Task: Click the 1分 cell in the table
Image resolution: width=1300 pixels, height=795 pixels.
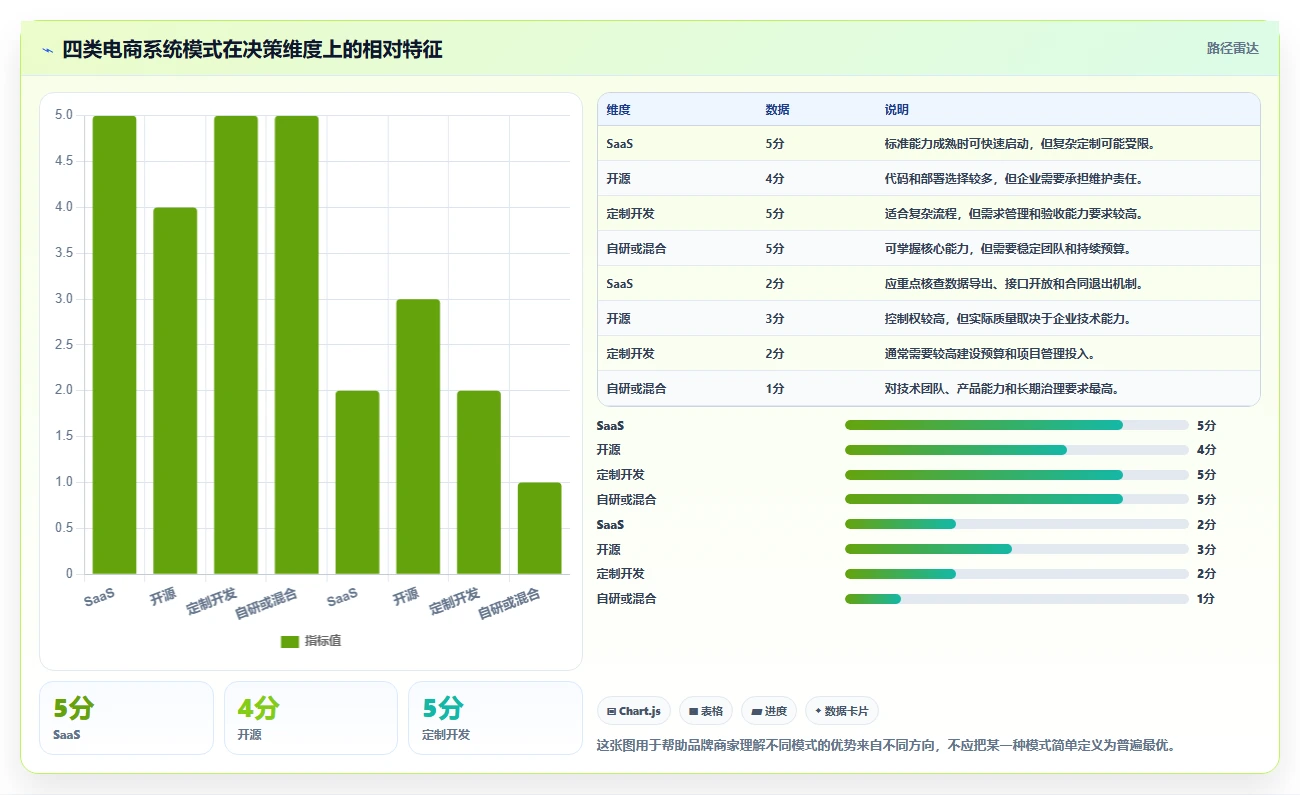Action: point(775,389)
